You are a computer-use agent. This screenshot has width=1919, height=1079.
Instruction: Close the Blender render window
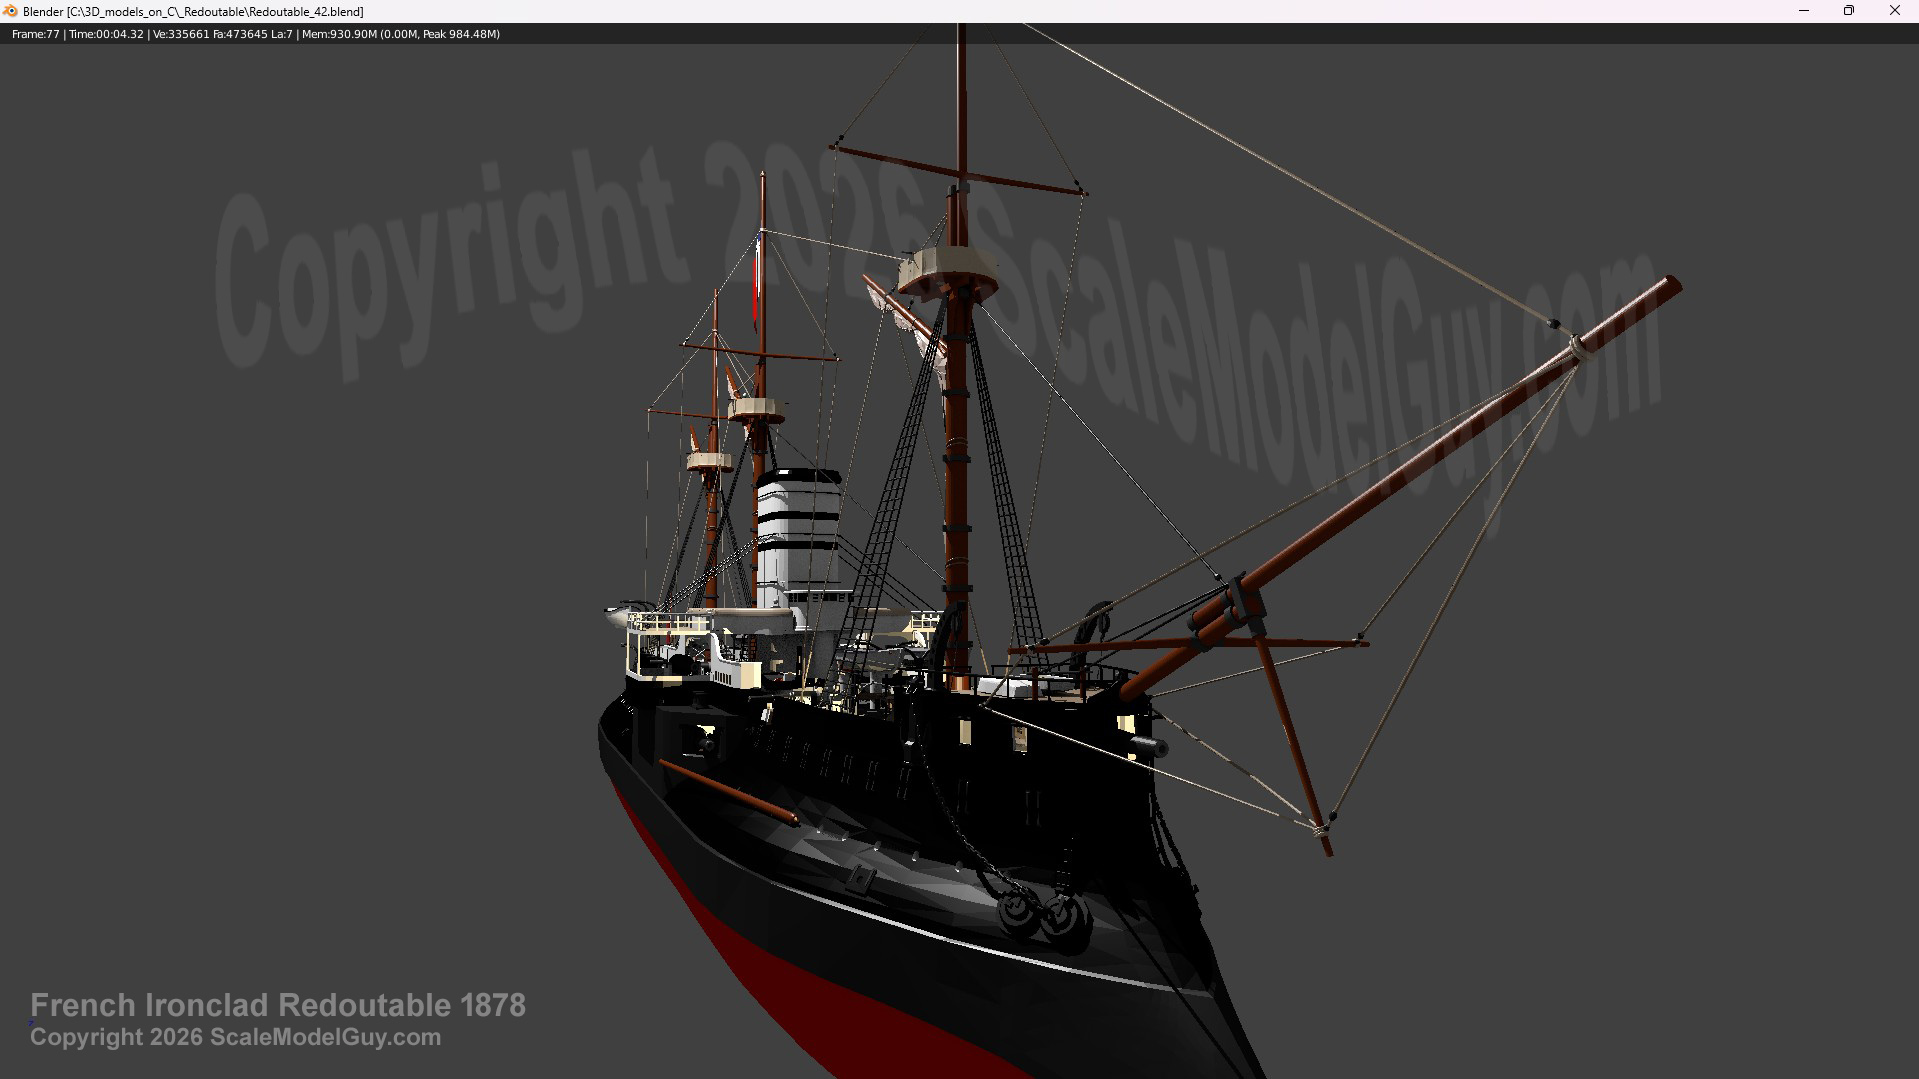(x=1894, y=11)
